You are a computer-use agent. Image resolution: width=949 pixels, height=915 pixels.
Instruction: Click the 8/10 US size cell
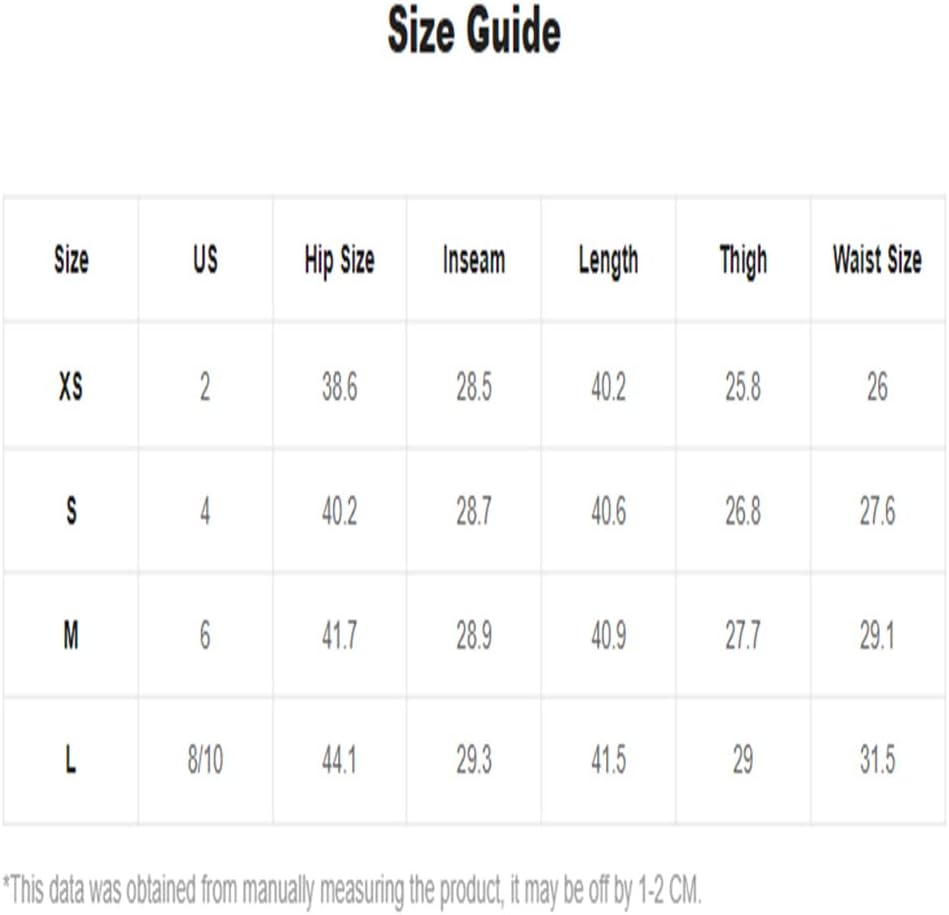[x=205, y=759]
